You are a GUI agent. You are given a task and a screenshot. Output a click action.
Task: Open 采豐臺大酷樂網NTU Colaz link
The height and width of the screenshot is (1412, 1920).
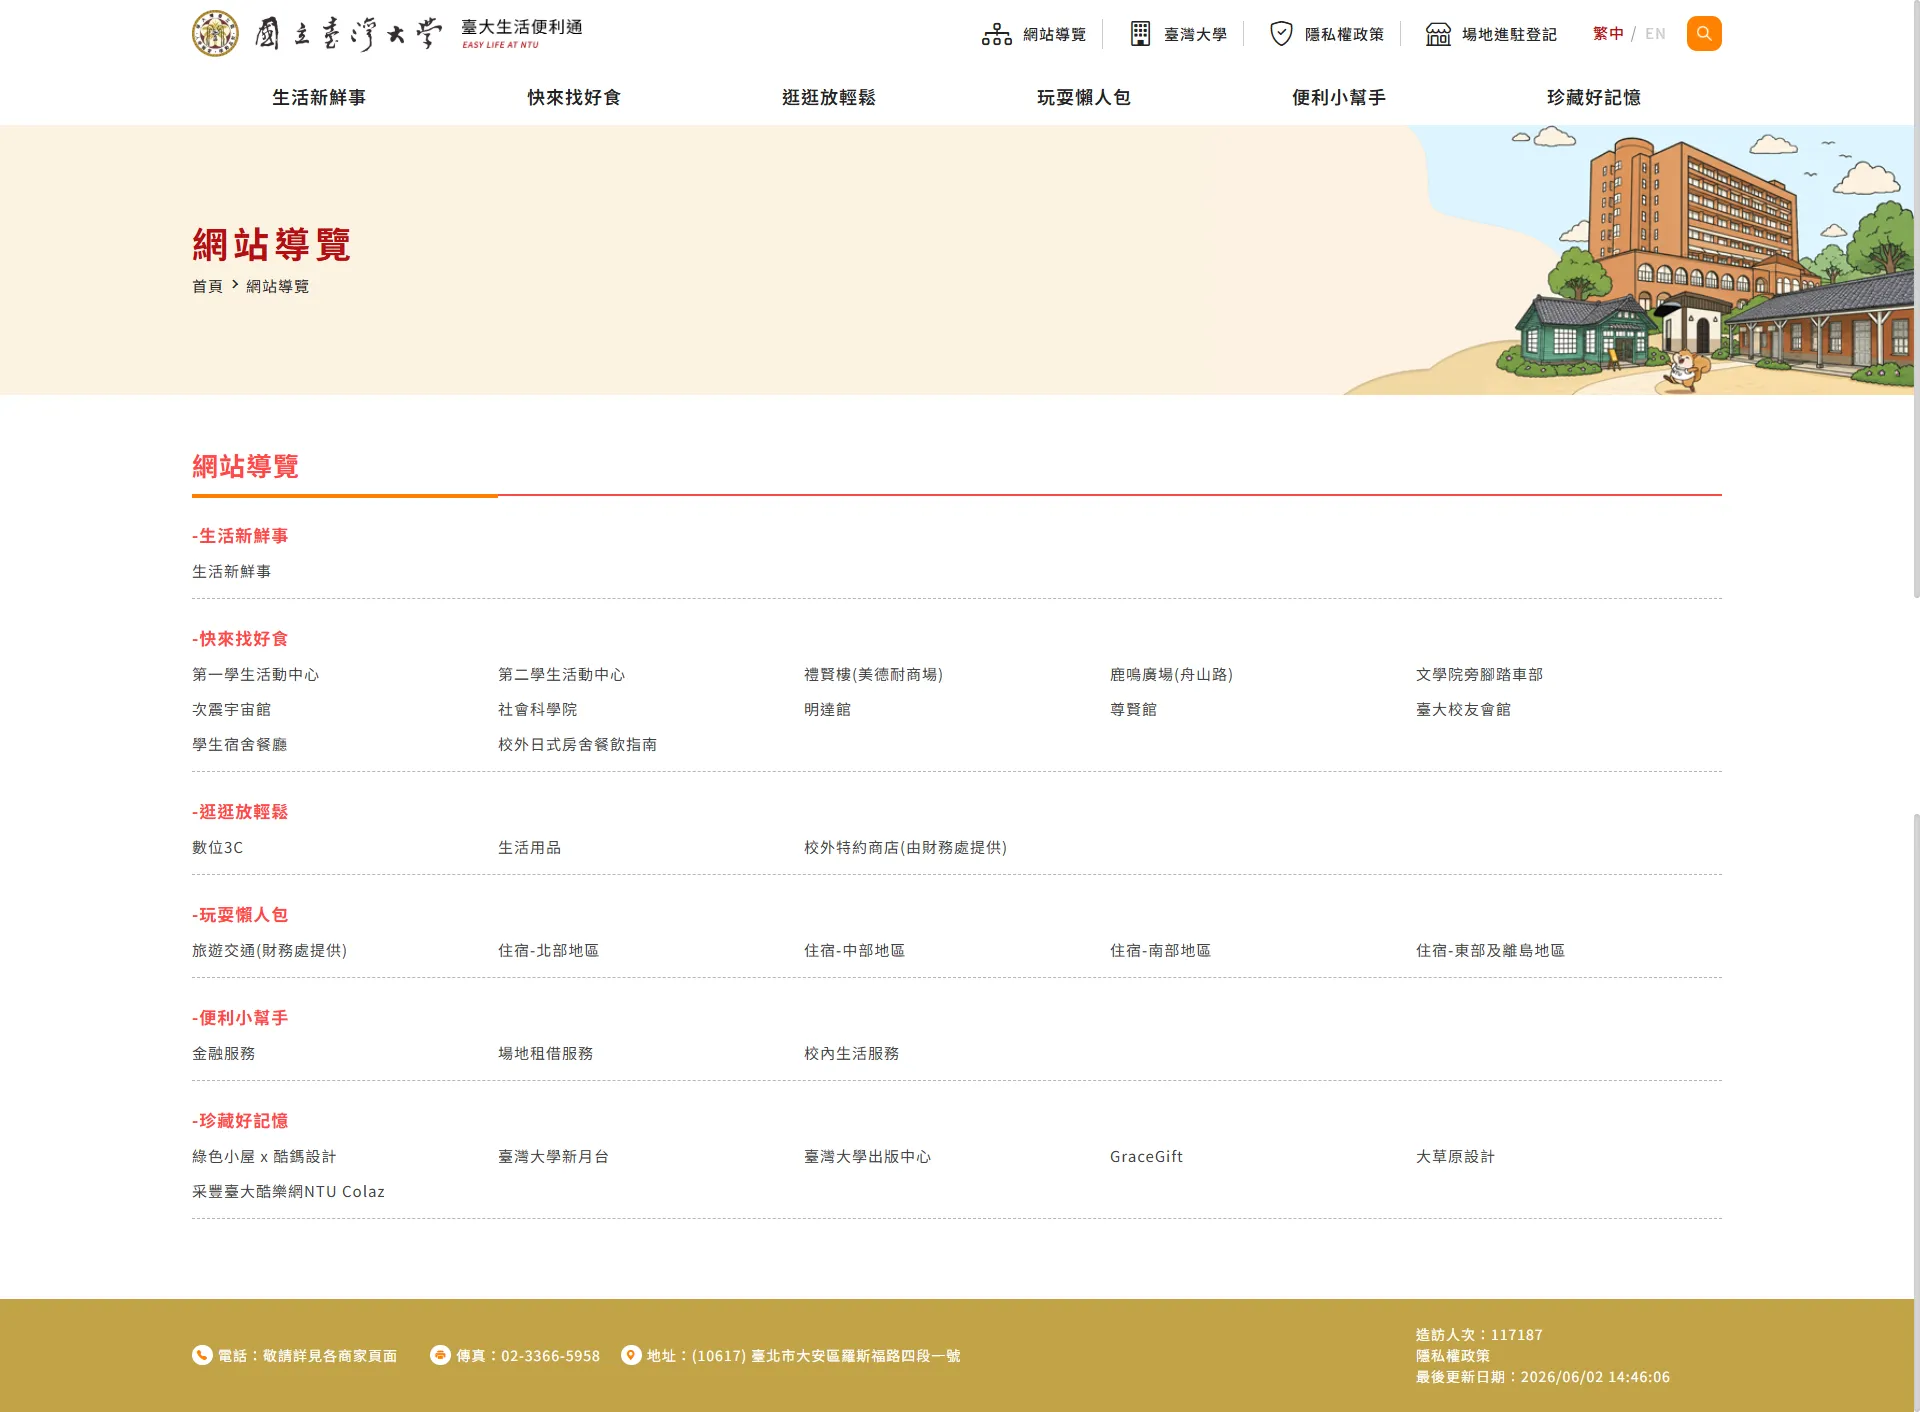[289, 1192]
